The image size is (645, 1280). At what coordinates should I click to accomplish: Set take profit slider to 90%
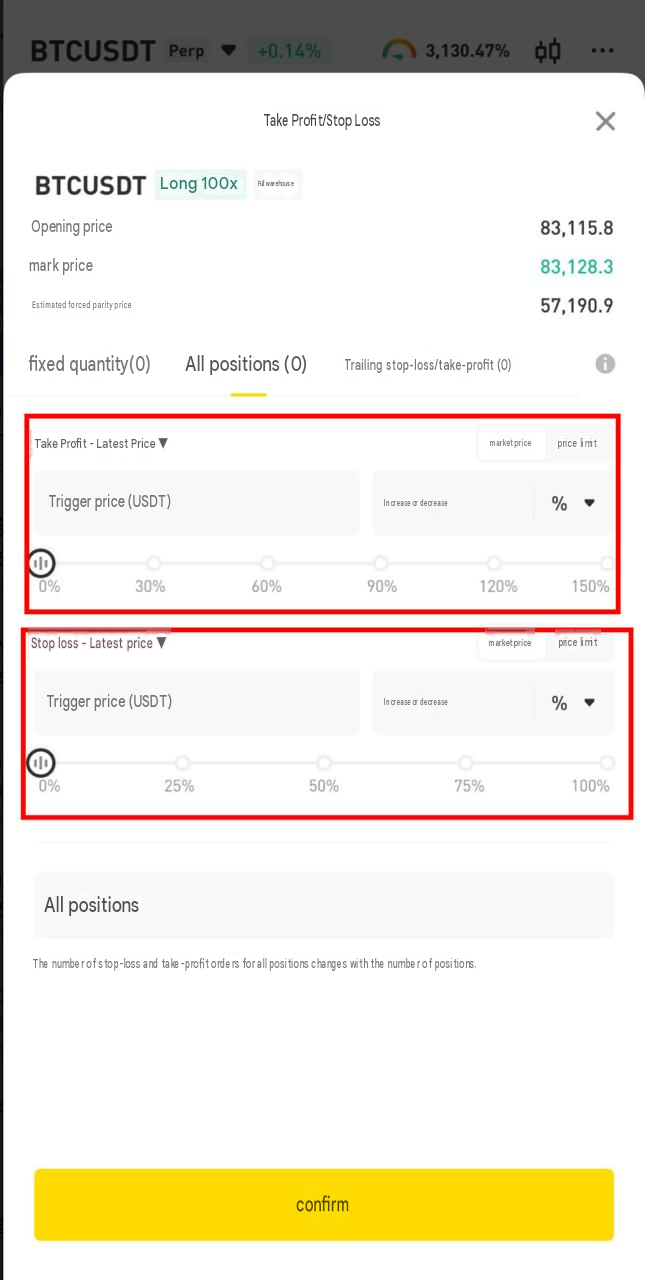(x=381, y=563)
